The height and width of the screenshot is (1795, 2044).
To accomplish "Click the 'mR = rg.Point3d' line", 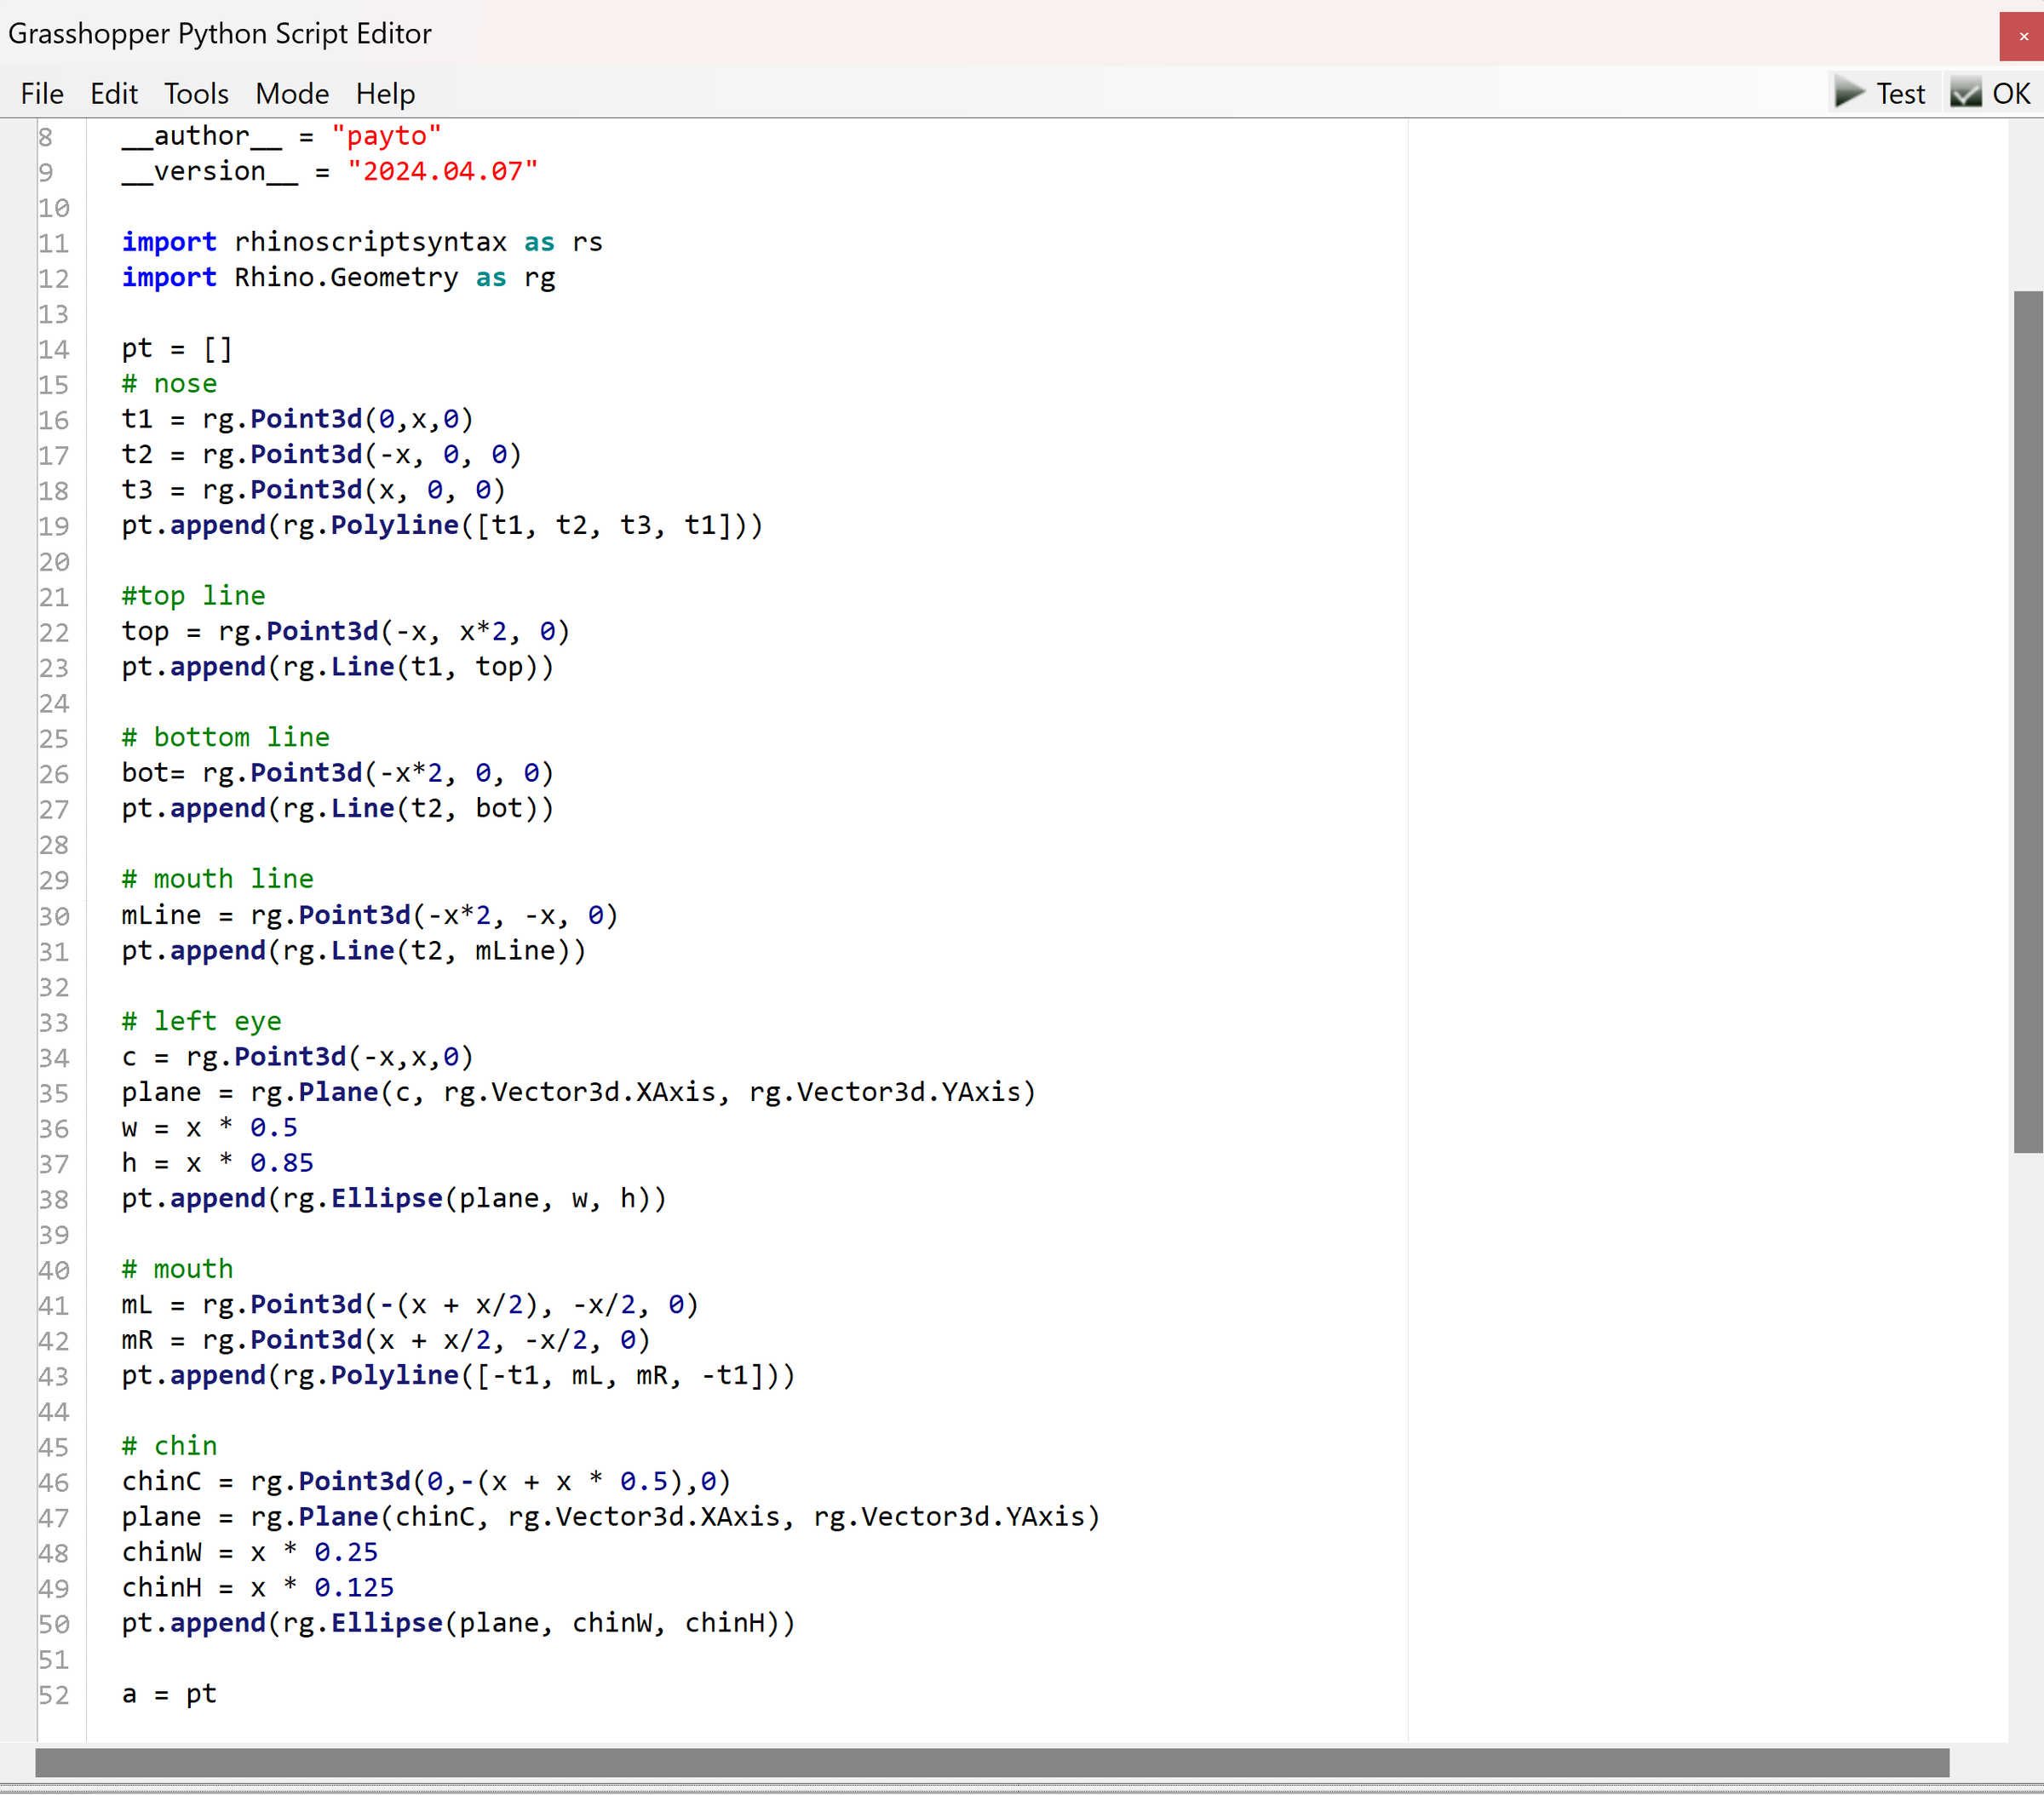I will (386, 1340).
